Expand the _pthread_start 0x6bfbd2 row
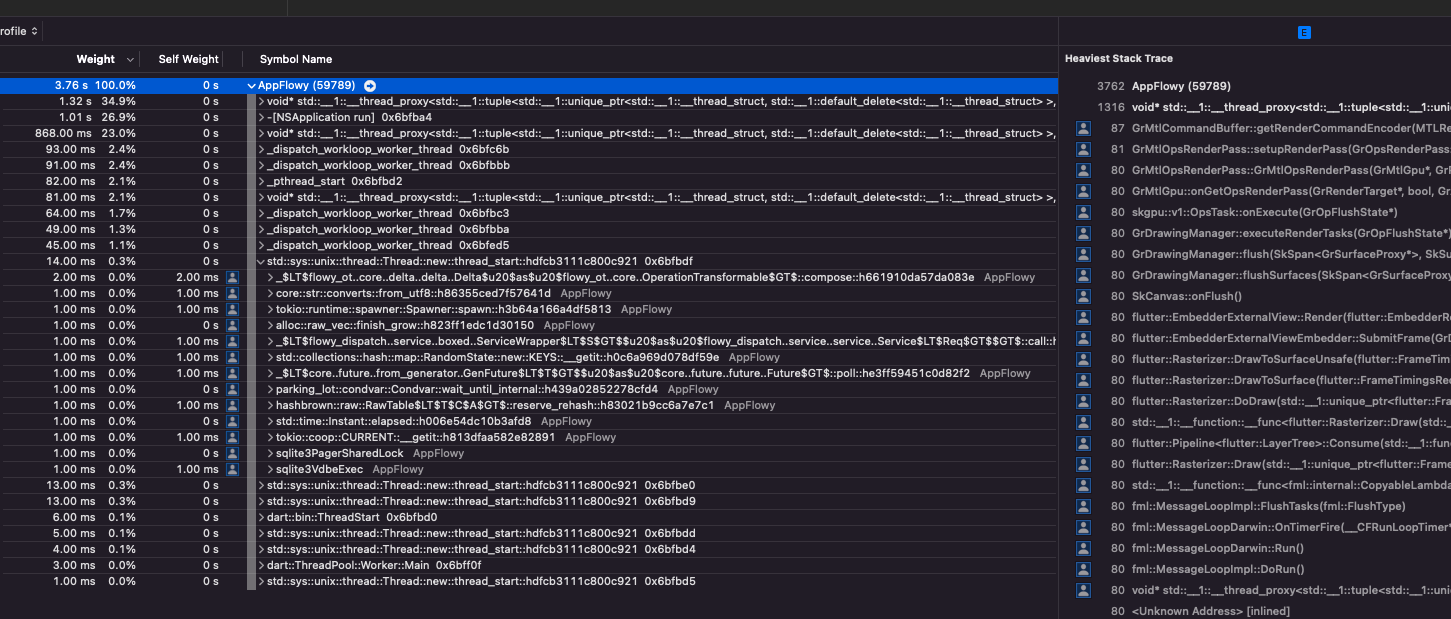 pos(261,182)
